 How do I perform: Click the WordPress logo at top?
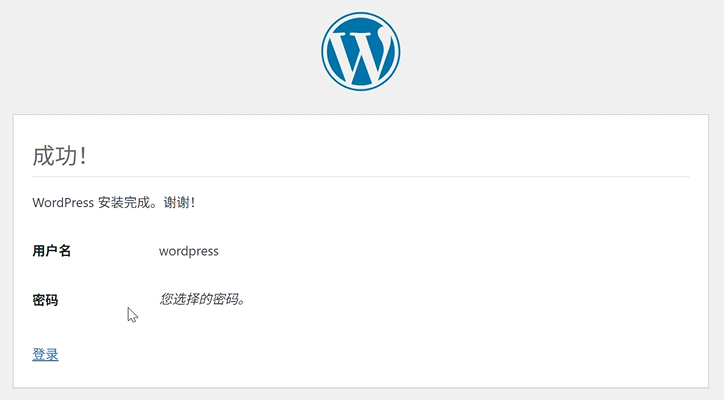(361, 51)
